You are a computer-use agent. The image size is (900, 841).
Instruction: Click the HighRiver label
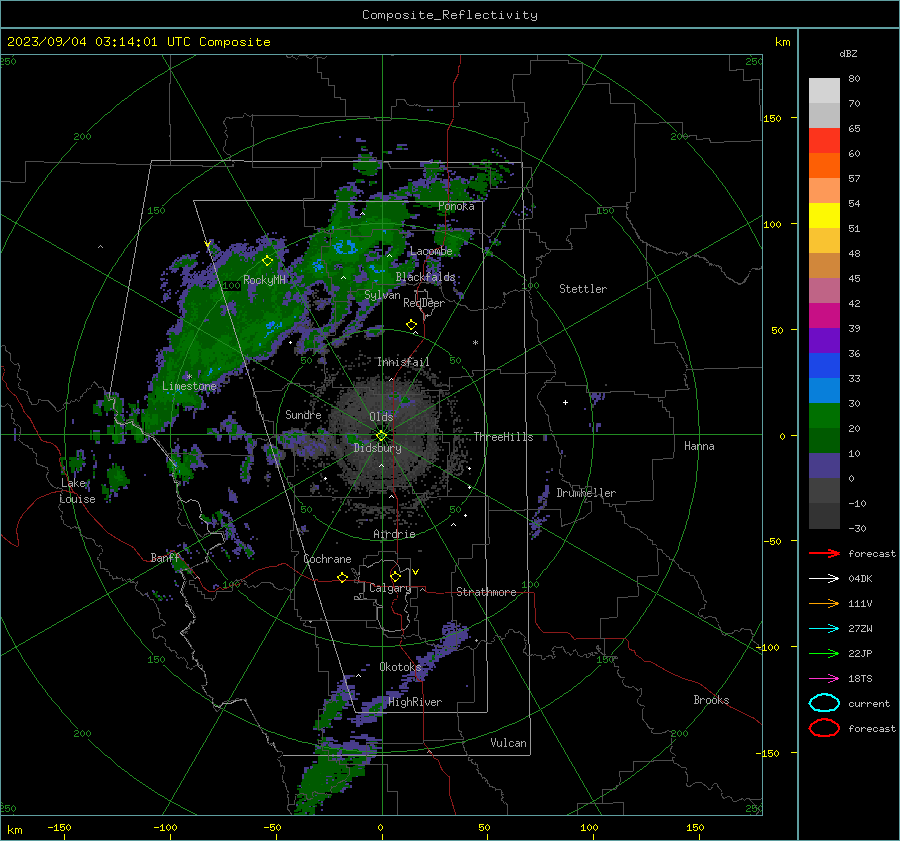415,702
